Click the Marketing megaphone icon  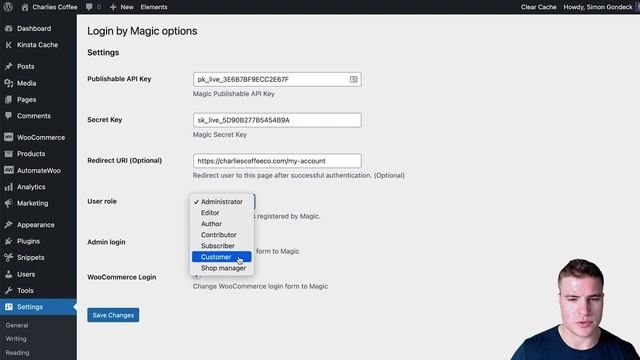[9, 203]
